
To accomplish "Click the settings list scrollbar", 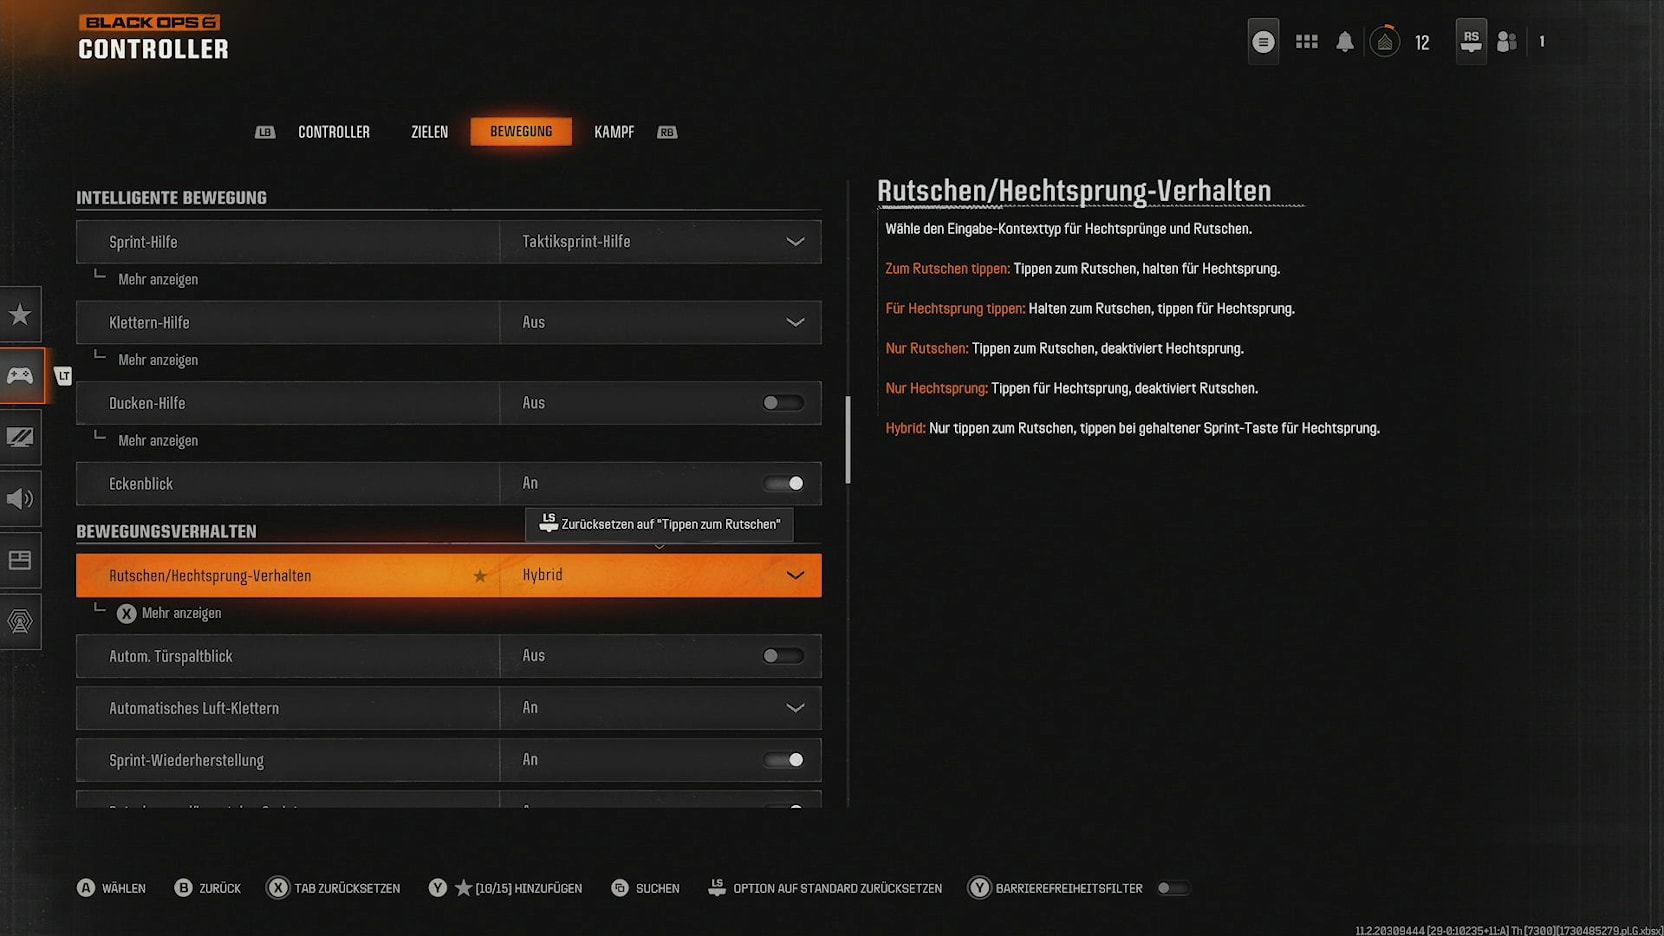I will click(x=848, y=440).
